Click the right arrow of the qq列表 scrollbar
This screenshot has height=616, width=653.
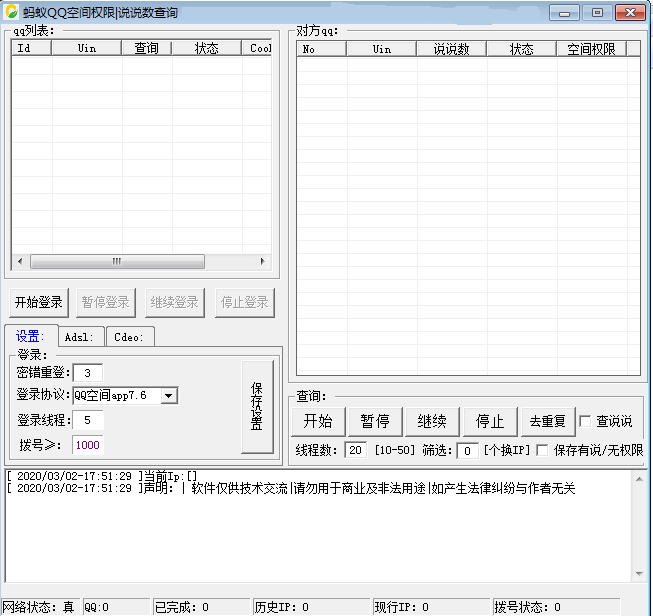pyautogui.click(x=263, y=261)
